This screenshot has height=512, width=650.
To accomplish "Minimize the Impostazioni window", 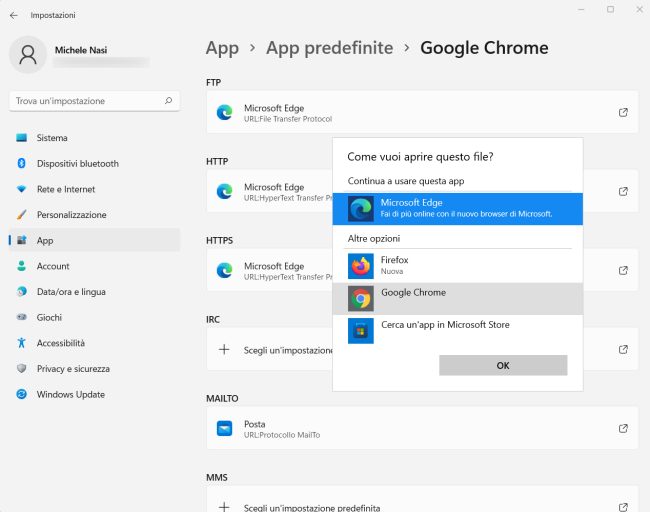I will [x=581, y=9].
